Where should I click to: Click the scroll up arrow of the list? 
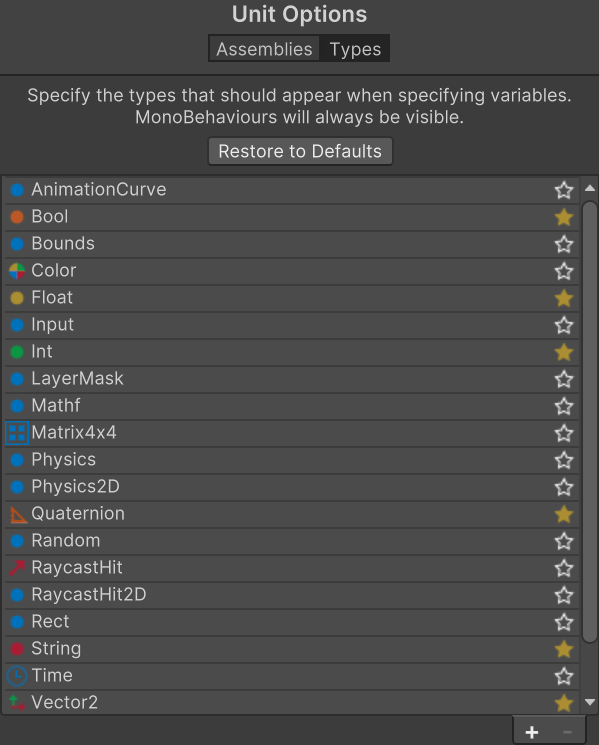point(590,188)
